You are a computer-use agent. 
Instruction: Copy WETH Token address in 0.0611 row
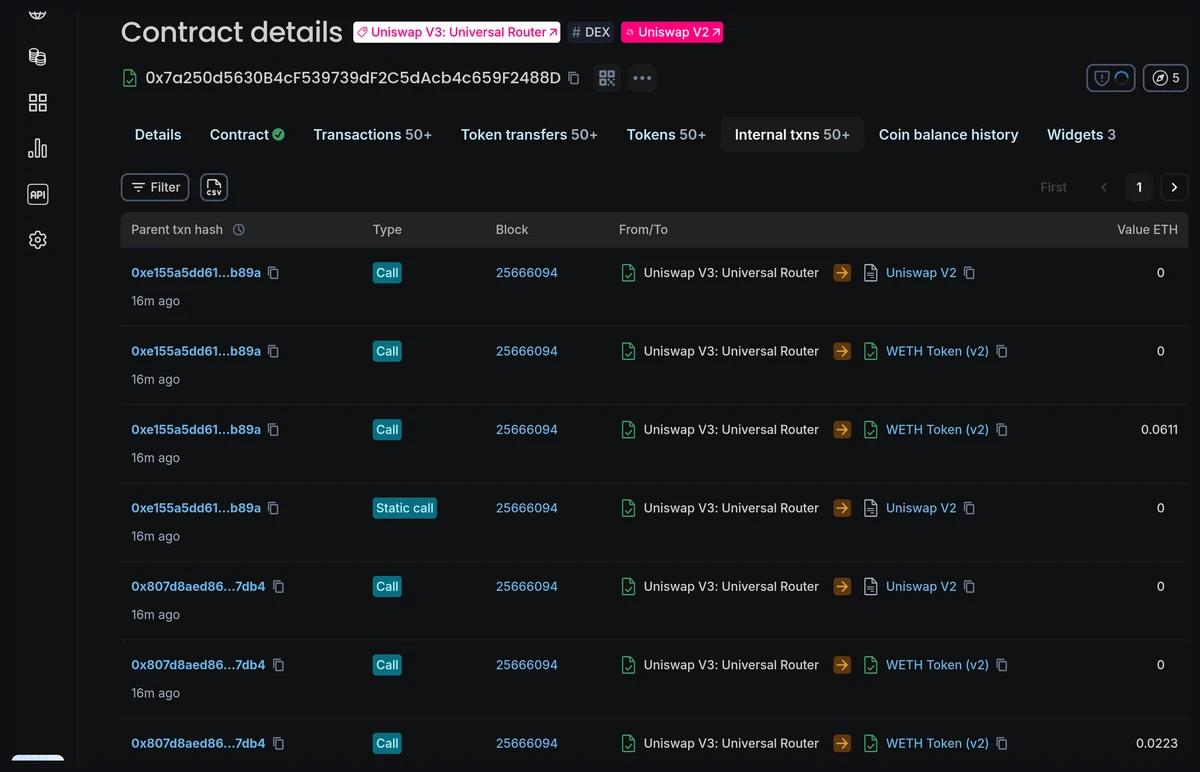coord(1002,430)
